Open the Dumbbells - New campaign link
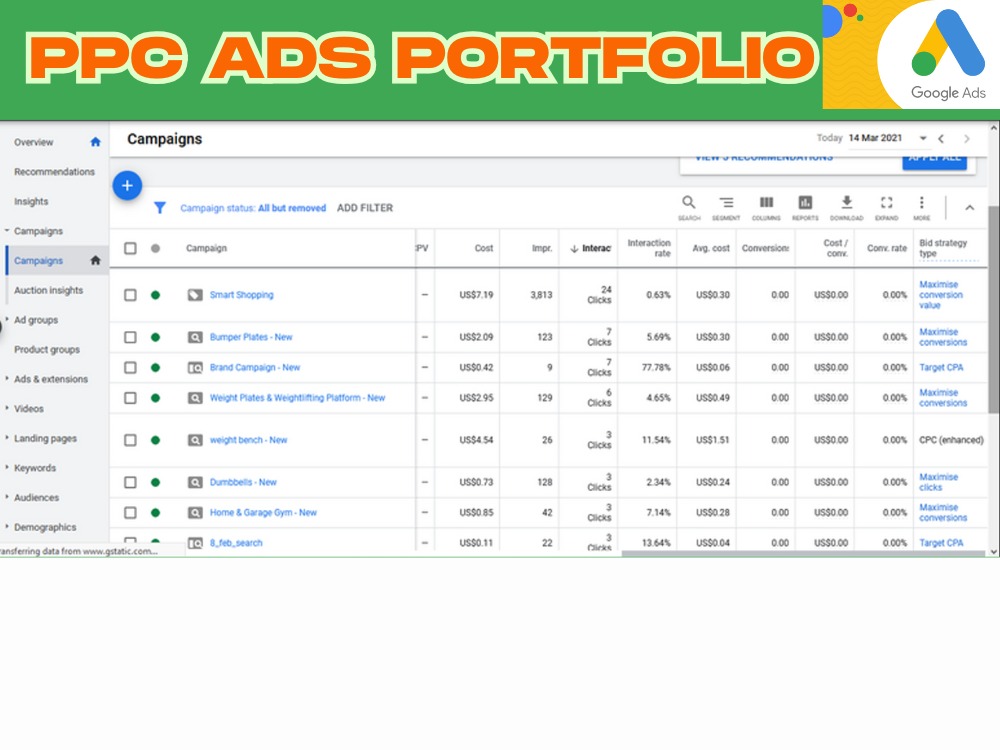Screen dimensions: 1000x750 click(243, 482)
